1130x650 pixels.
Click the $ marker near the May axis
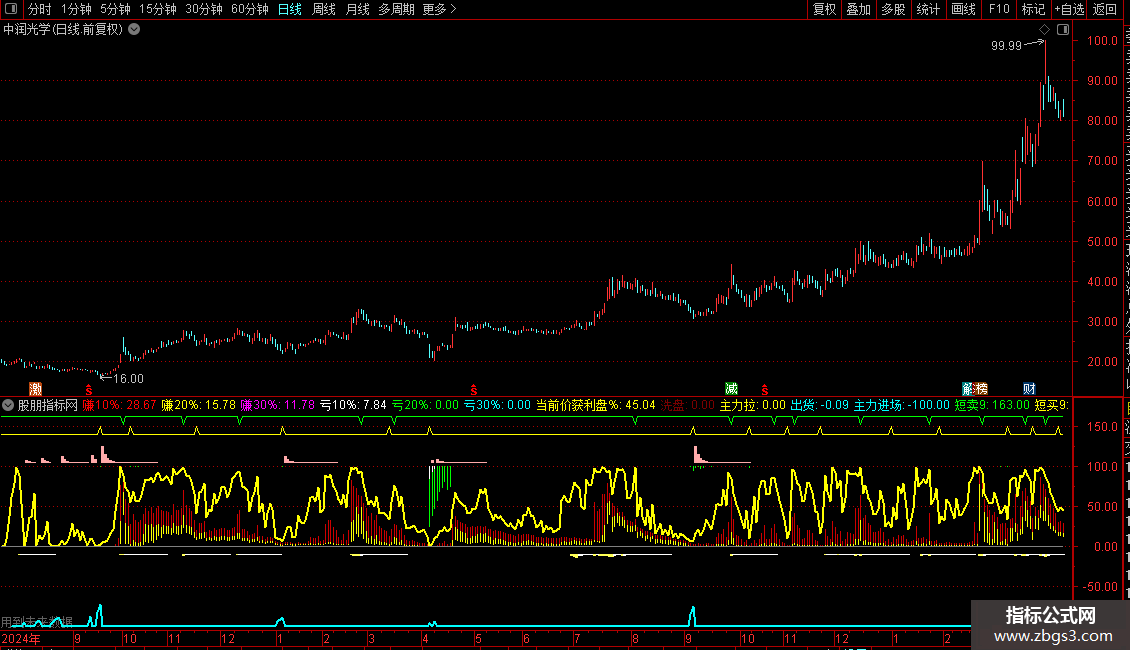coord(473,390)
